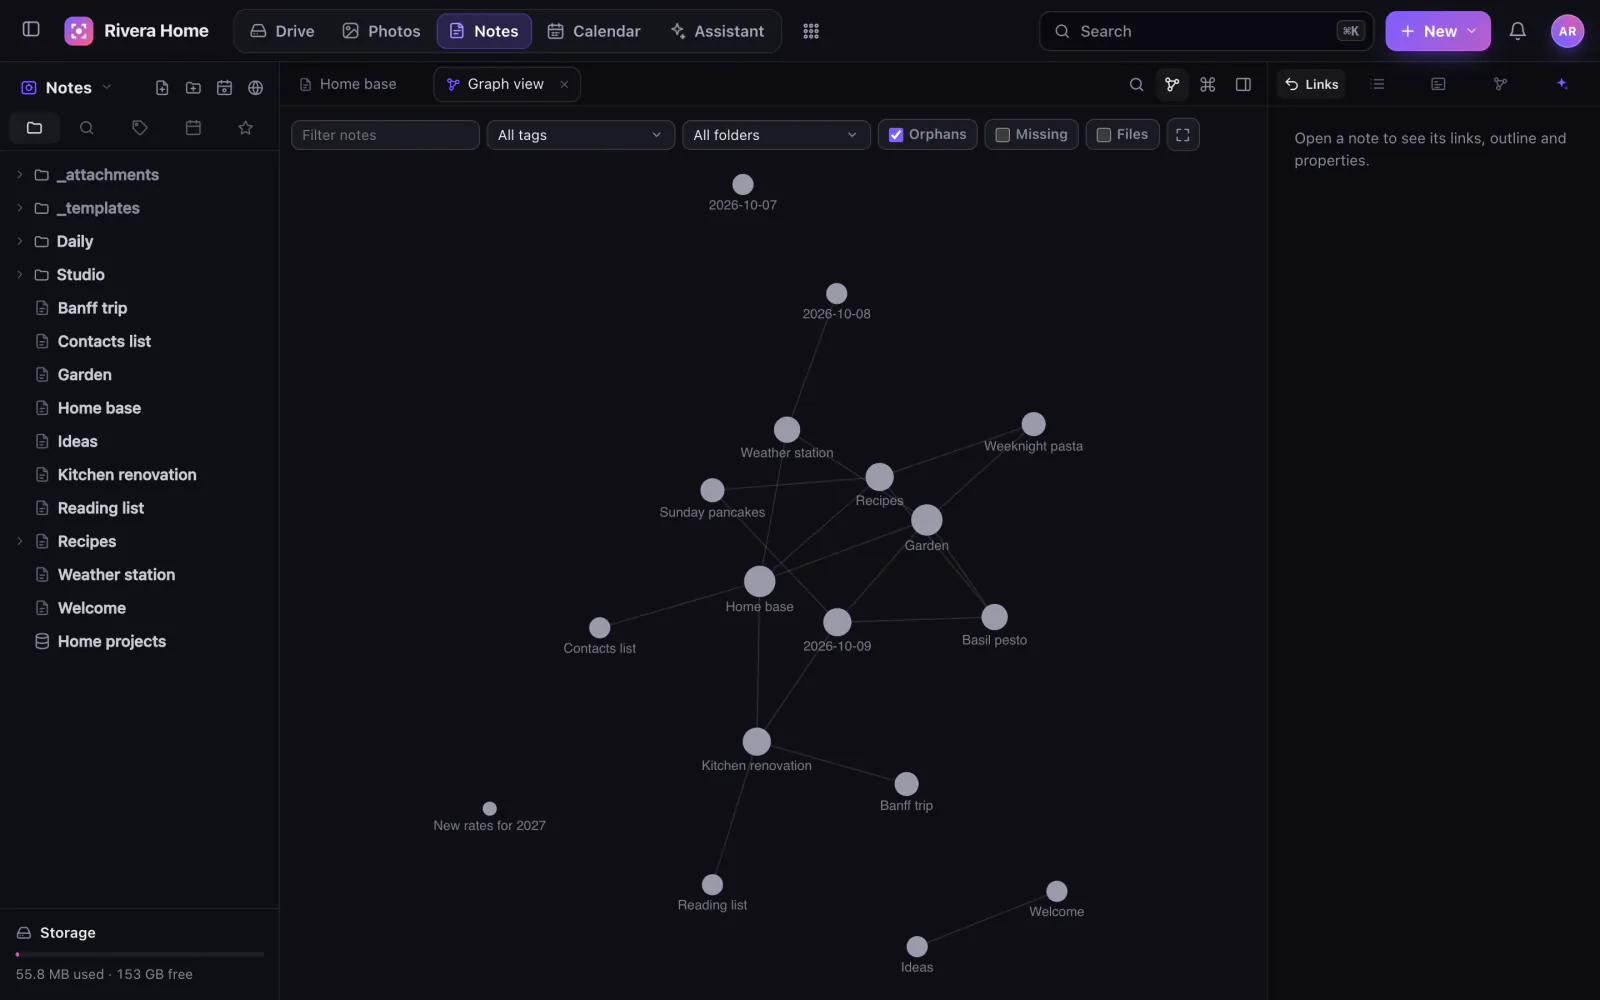
Task: Go to the Drive app
Action: pos(282,32)
